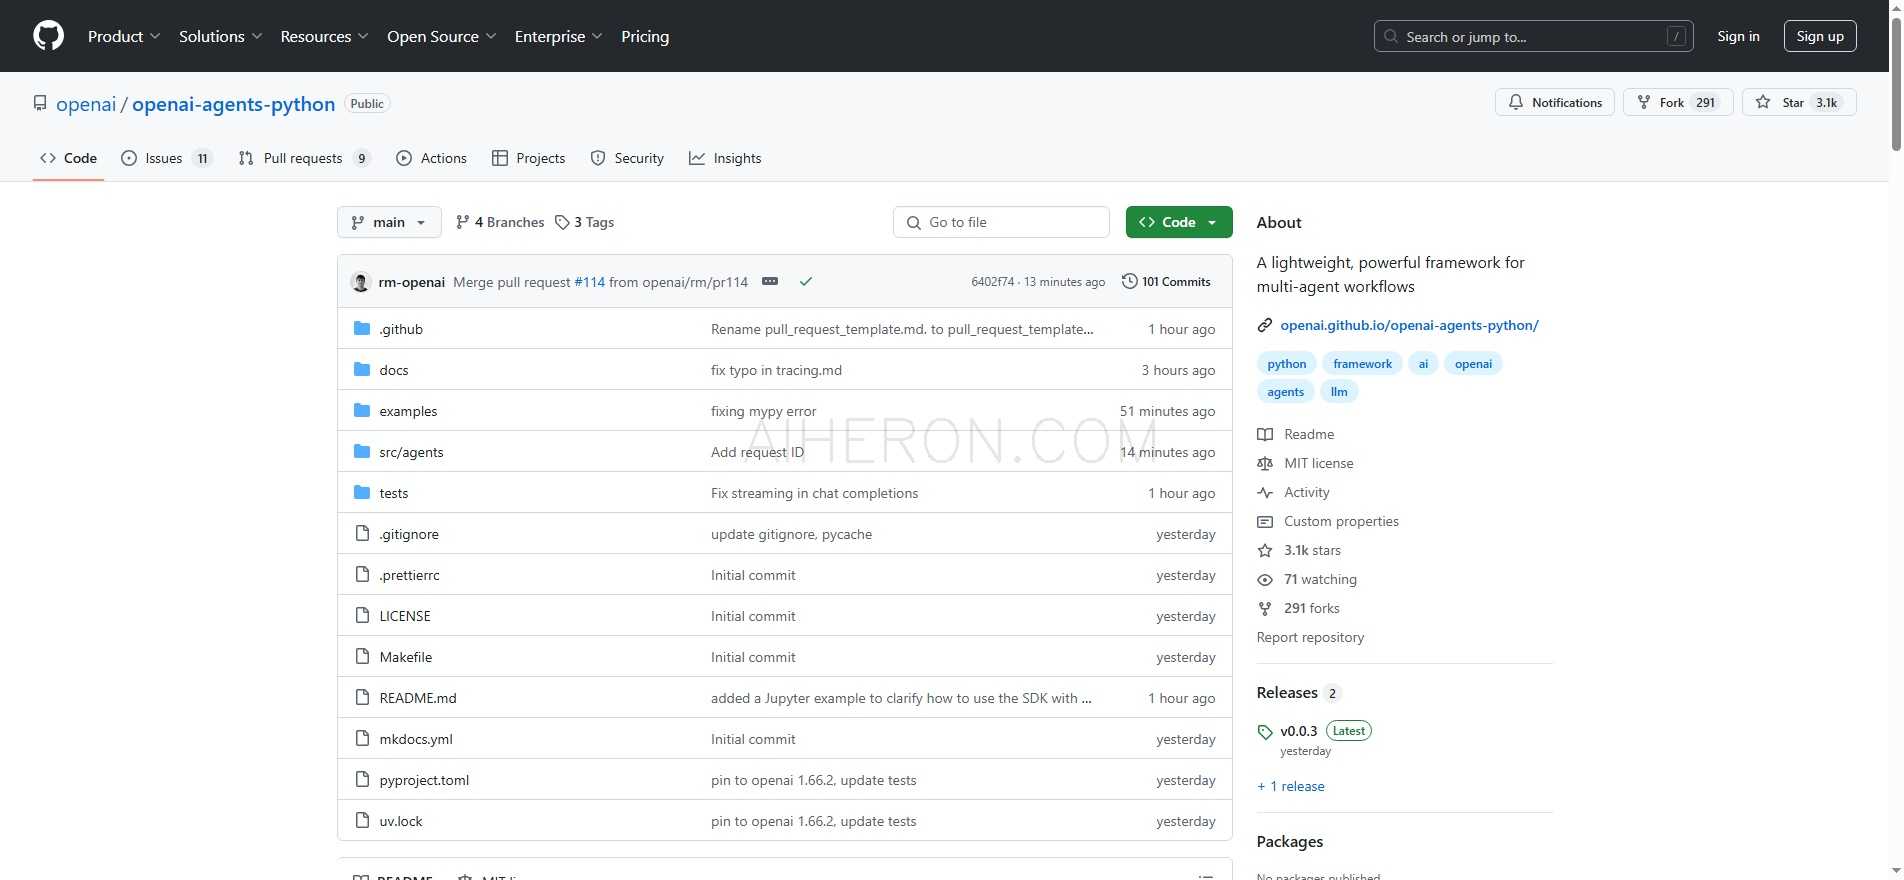The height and width of the screenshot is (880, 1904).
Task: Expand the Solutions menu
Action: (x=221, y=36)
